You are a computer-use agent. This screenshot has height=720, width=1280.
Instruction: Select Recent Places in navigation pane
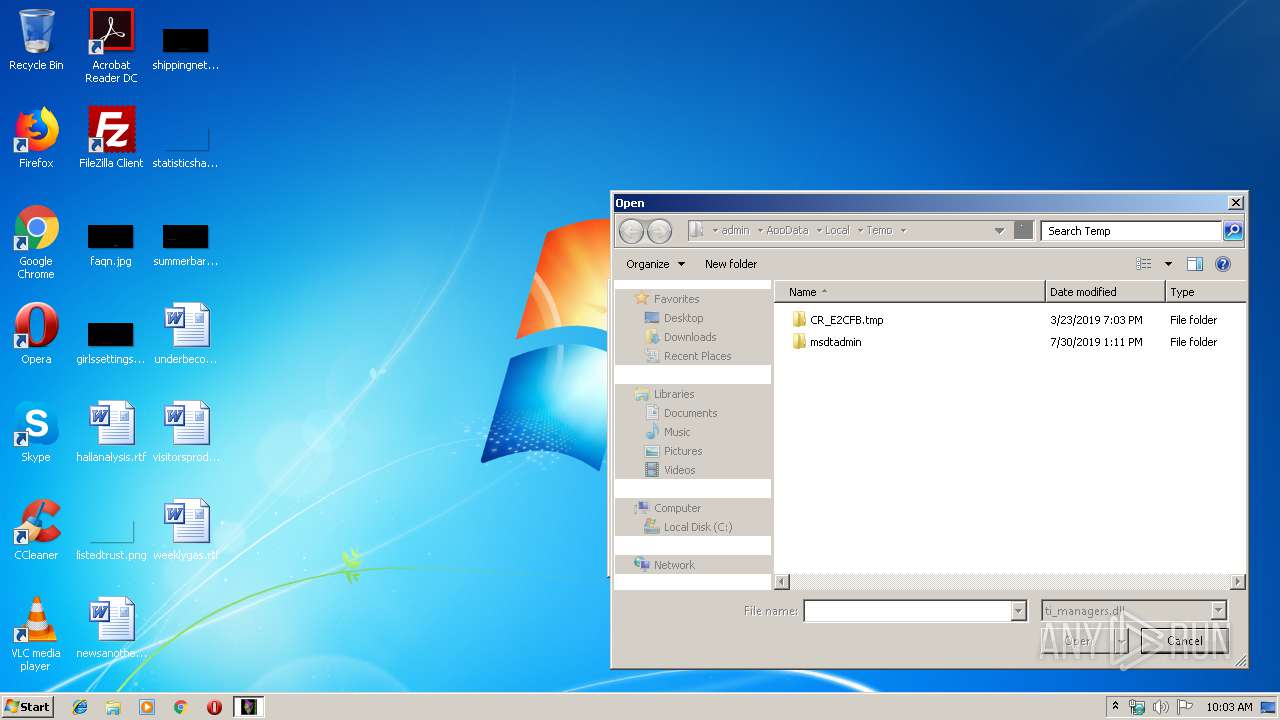697,356
